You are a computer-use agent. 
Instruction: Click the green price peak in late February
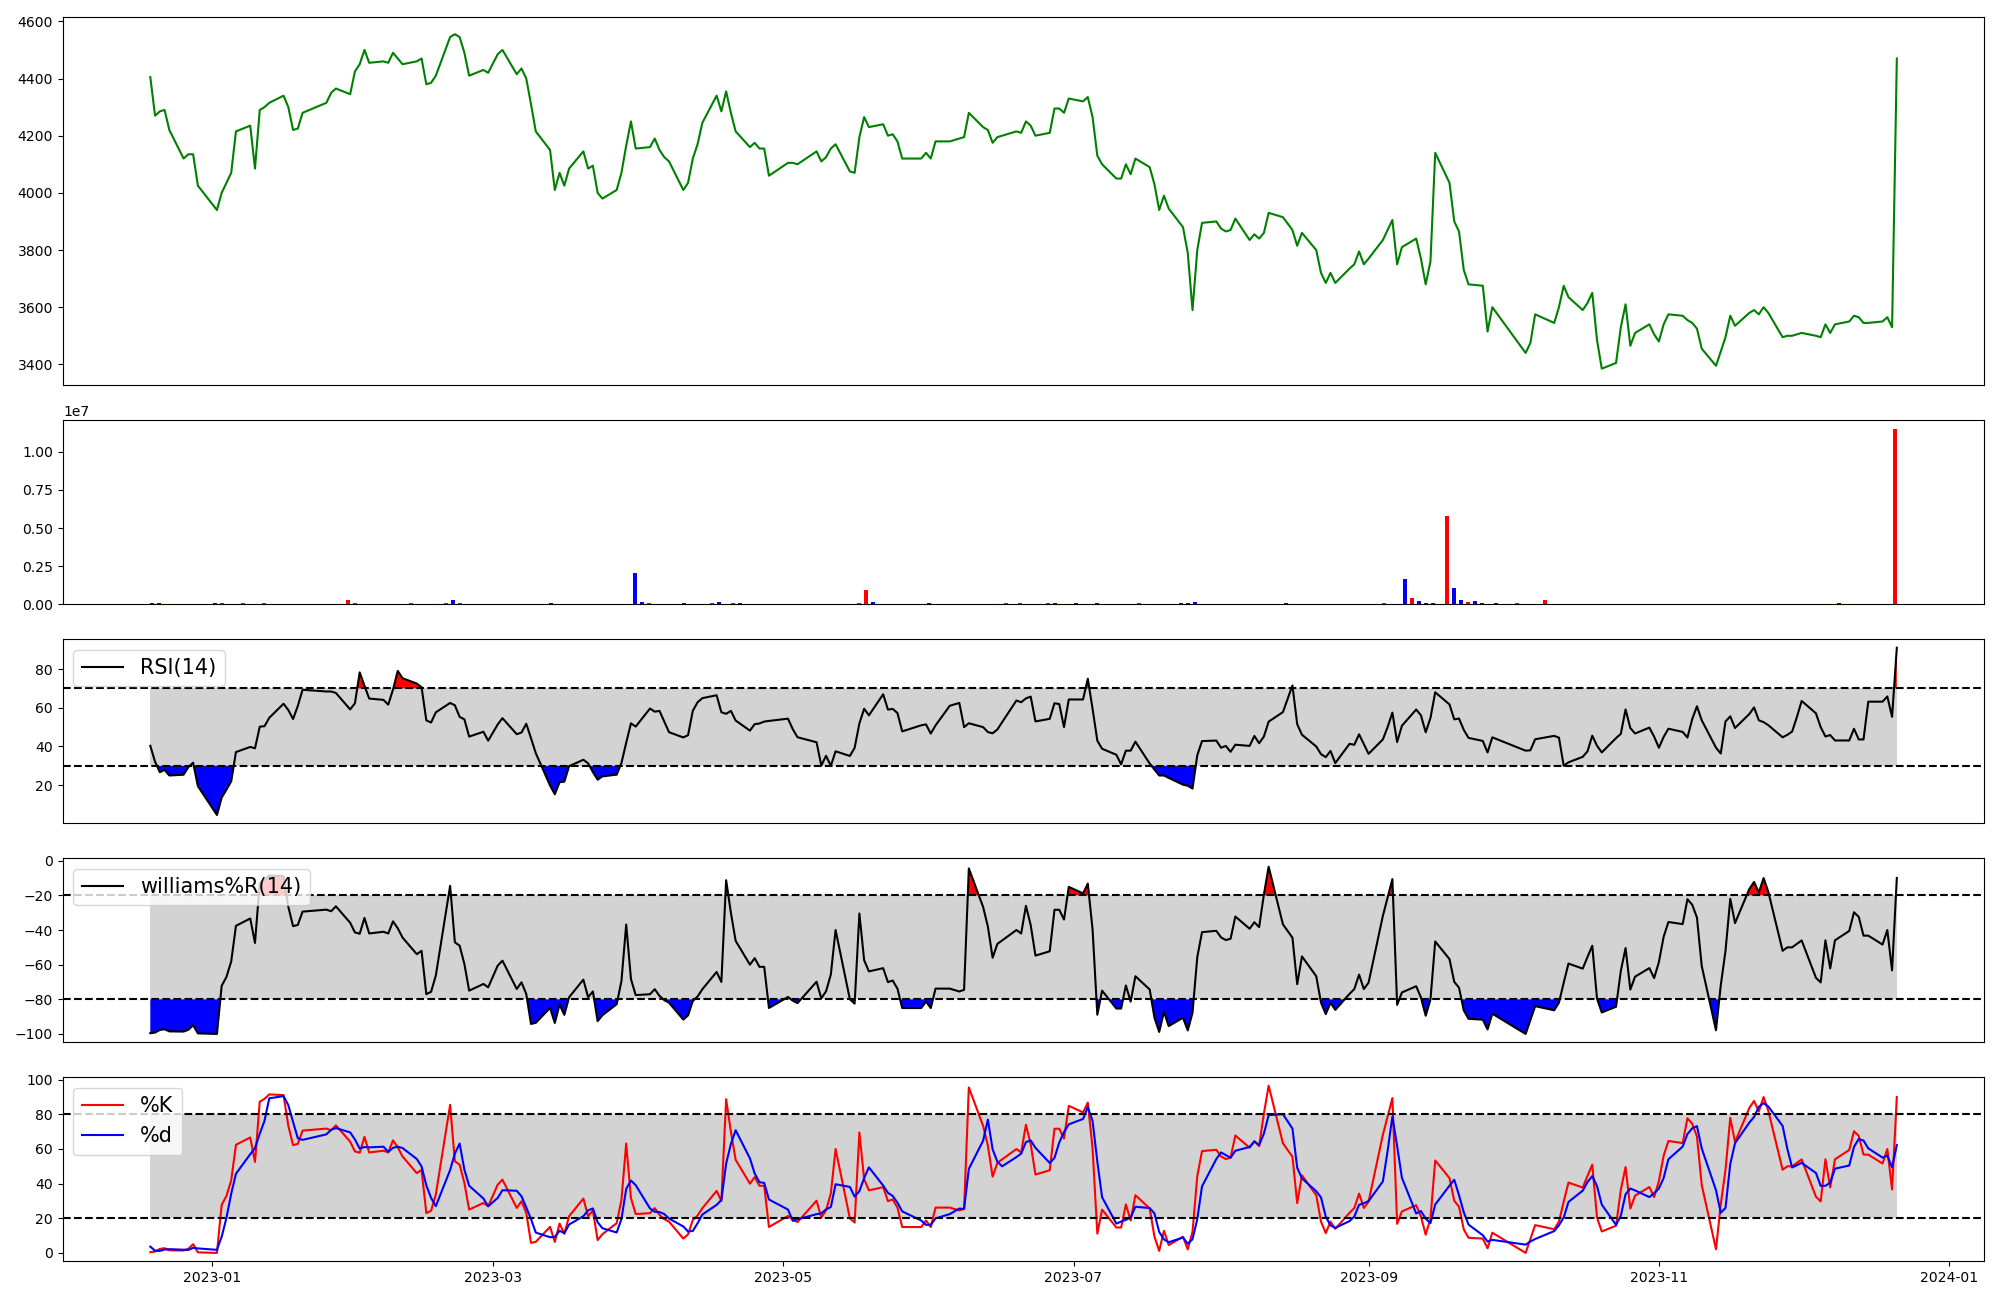tap(455, 35)
